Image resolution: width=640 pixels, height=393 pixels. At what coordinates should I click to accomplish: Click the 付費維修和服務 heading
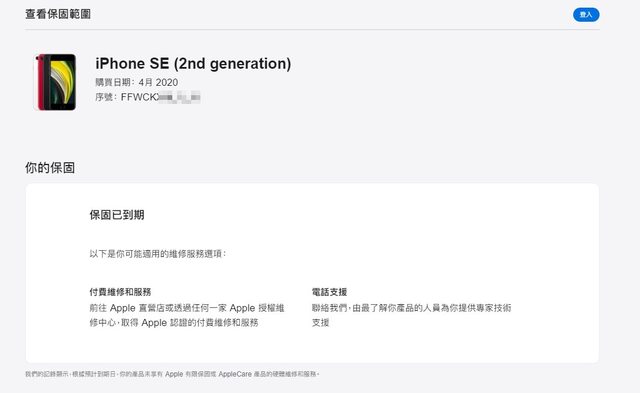pyautogui.click(x=120, y=292)
